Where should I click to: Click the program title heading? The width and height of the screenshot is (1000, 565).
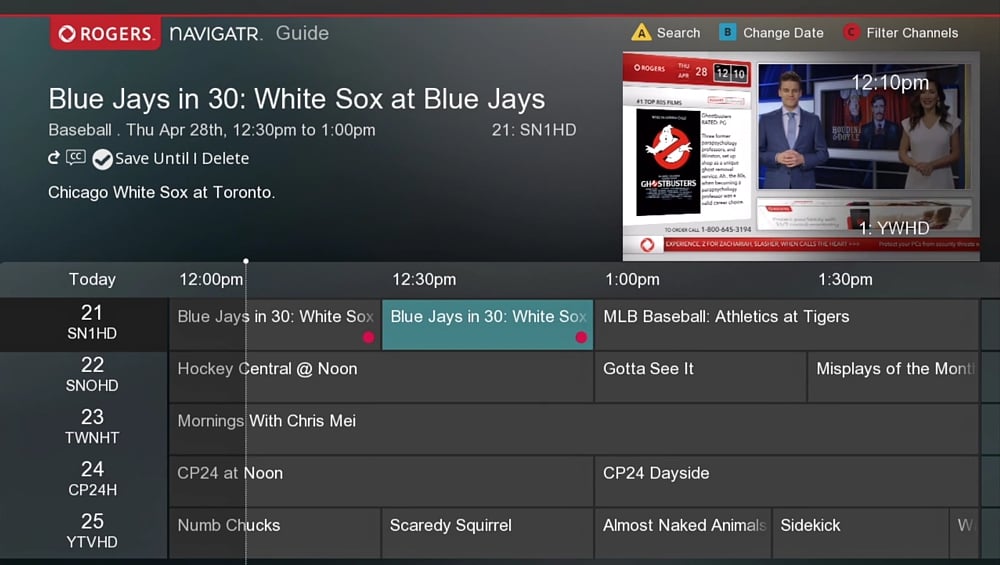tap(297, 99)
